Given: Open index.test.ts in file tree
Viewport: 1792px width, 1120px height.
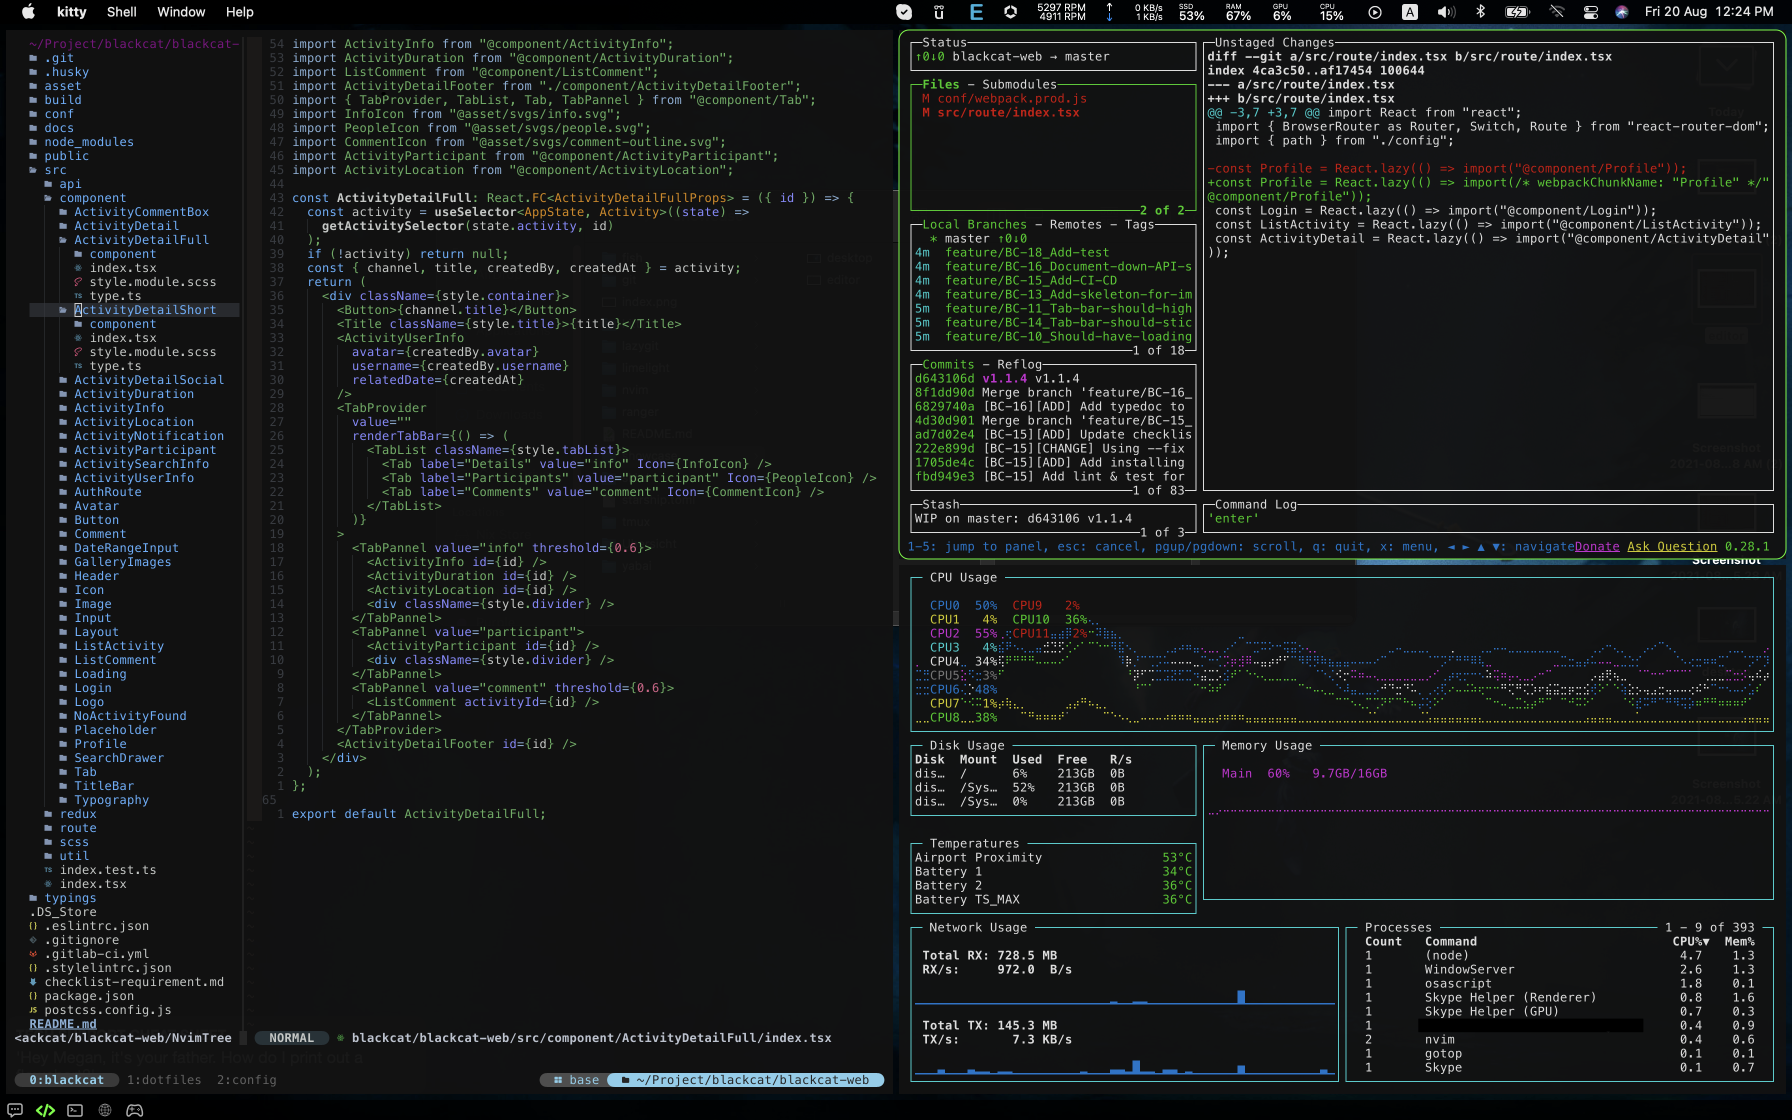Looking at the screenshot, I should tap(108, 870).
